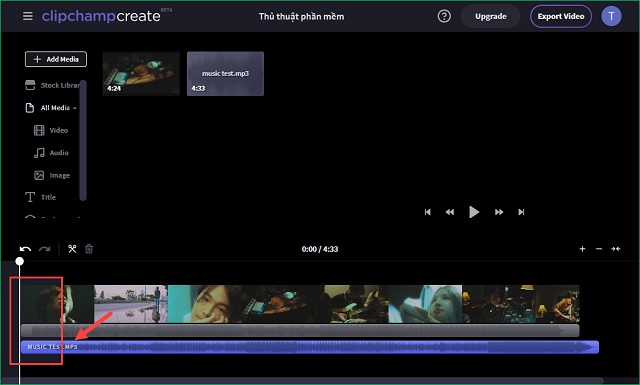Open the help question mark icon
The width and height of the screenshot is (640, 385).
point(444,16)
